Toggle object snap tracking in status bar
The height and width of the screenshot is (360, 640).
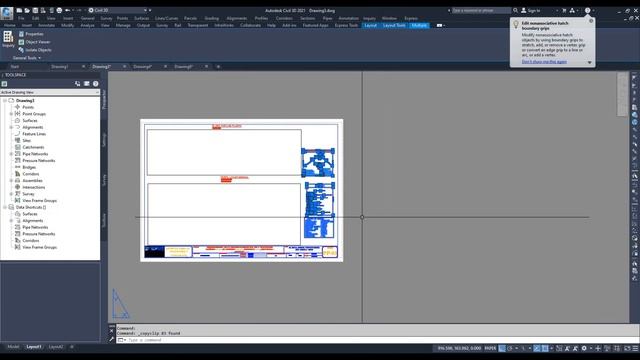[x=537, y=348]
